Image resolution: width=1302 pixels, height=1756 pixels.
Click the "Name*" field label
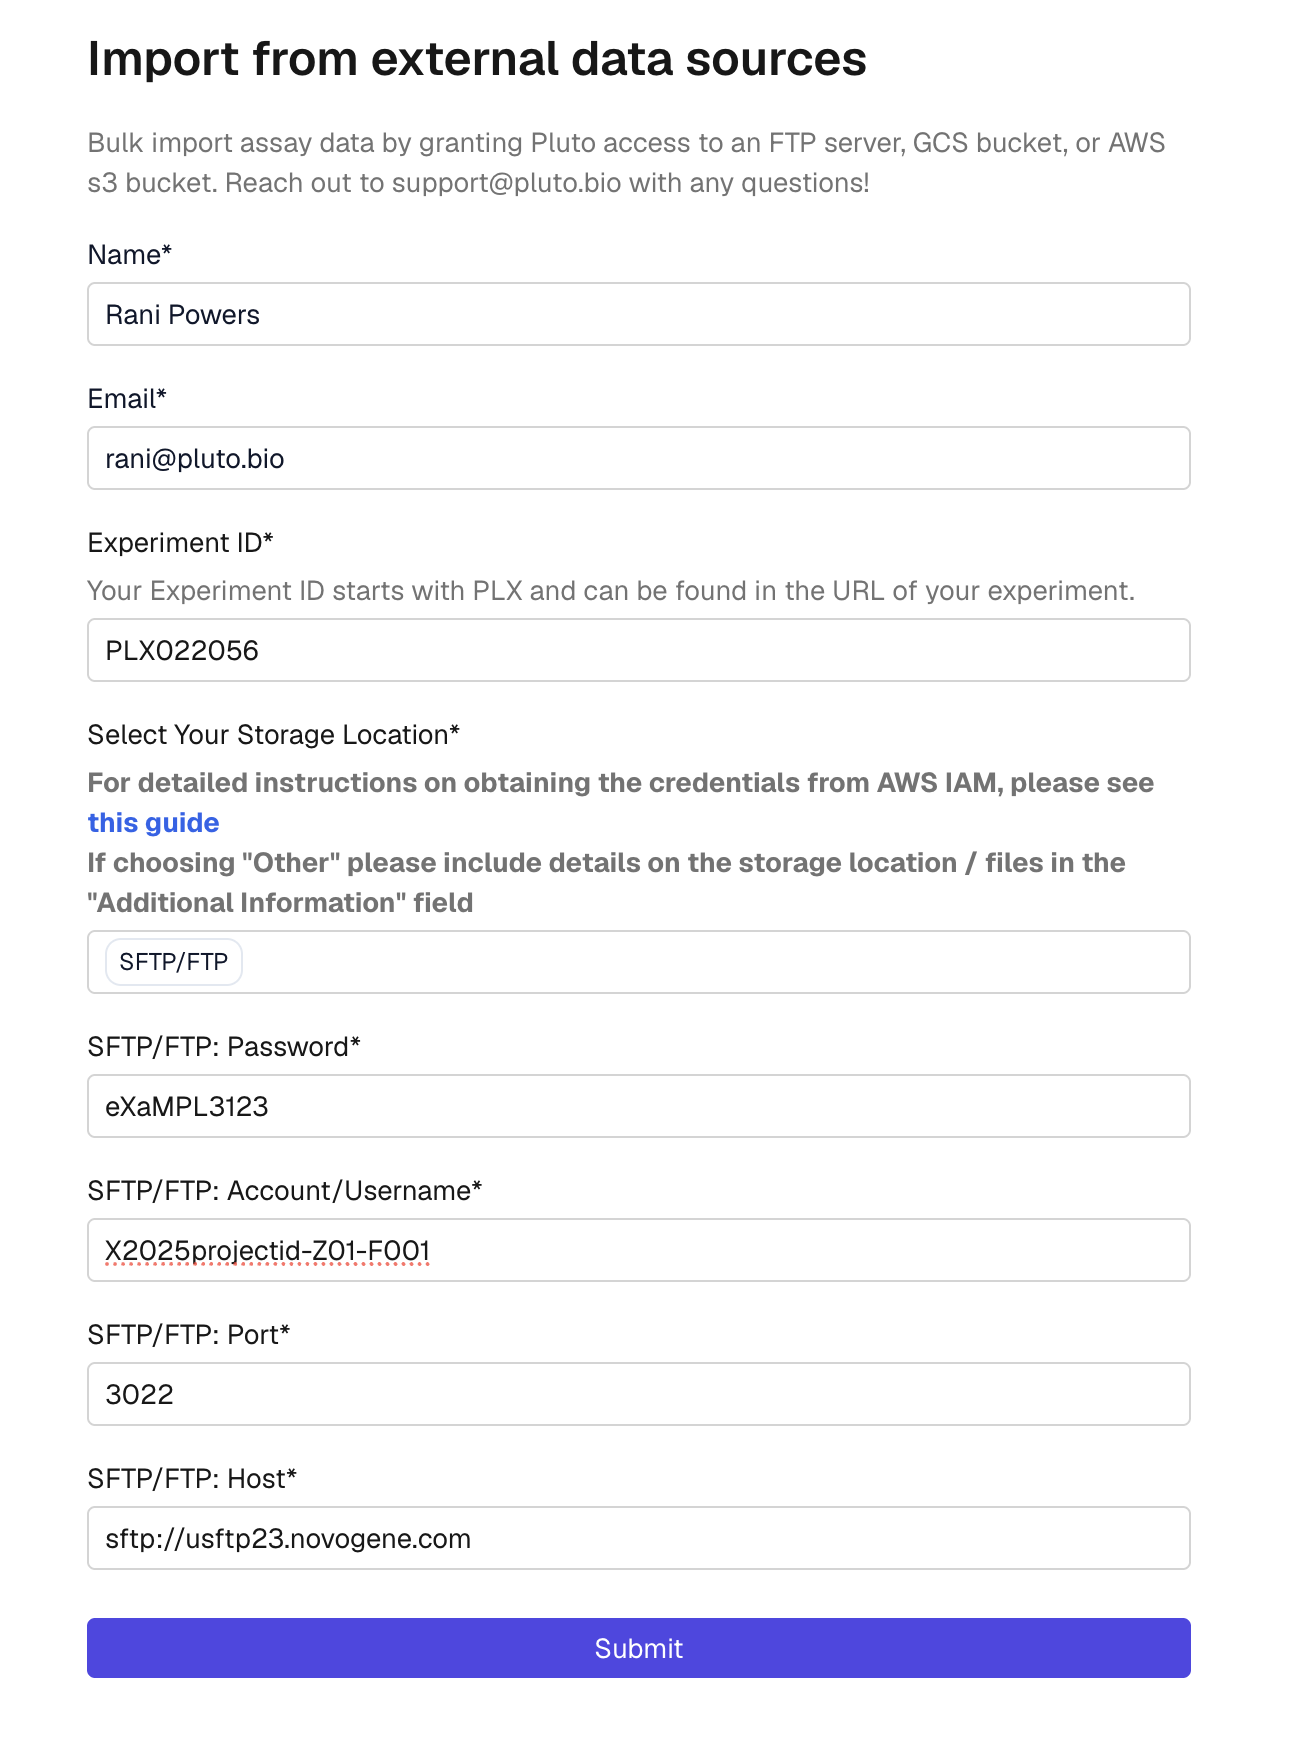130,255
